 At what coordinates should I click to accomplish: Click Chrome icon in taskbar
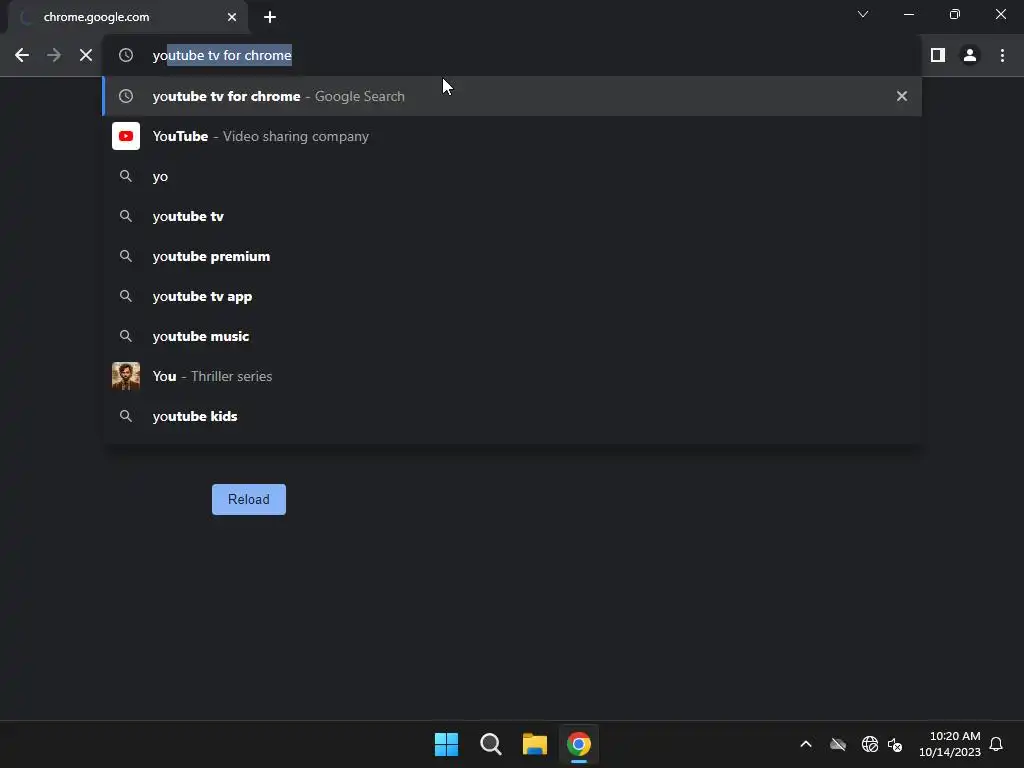[x=579, y=744]
